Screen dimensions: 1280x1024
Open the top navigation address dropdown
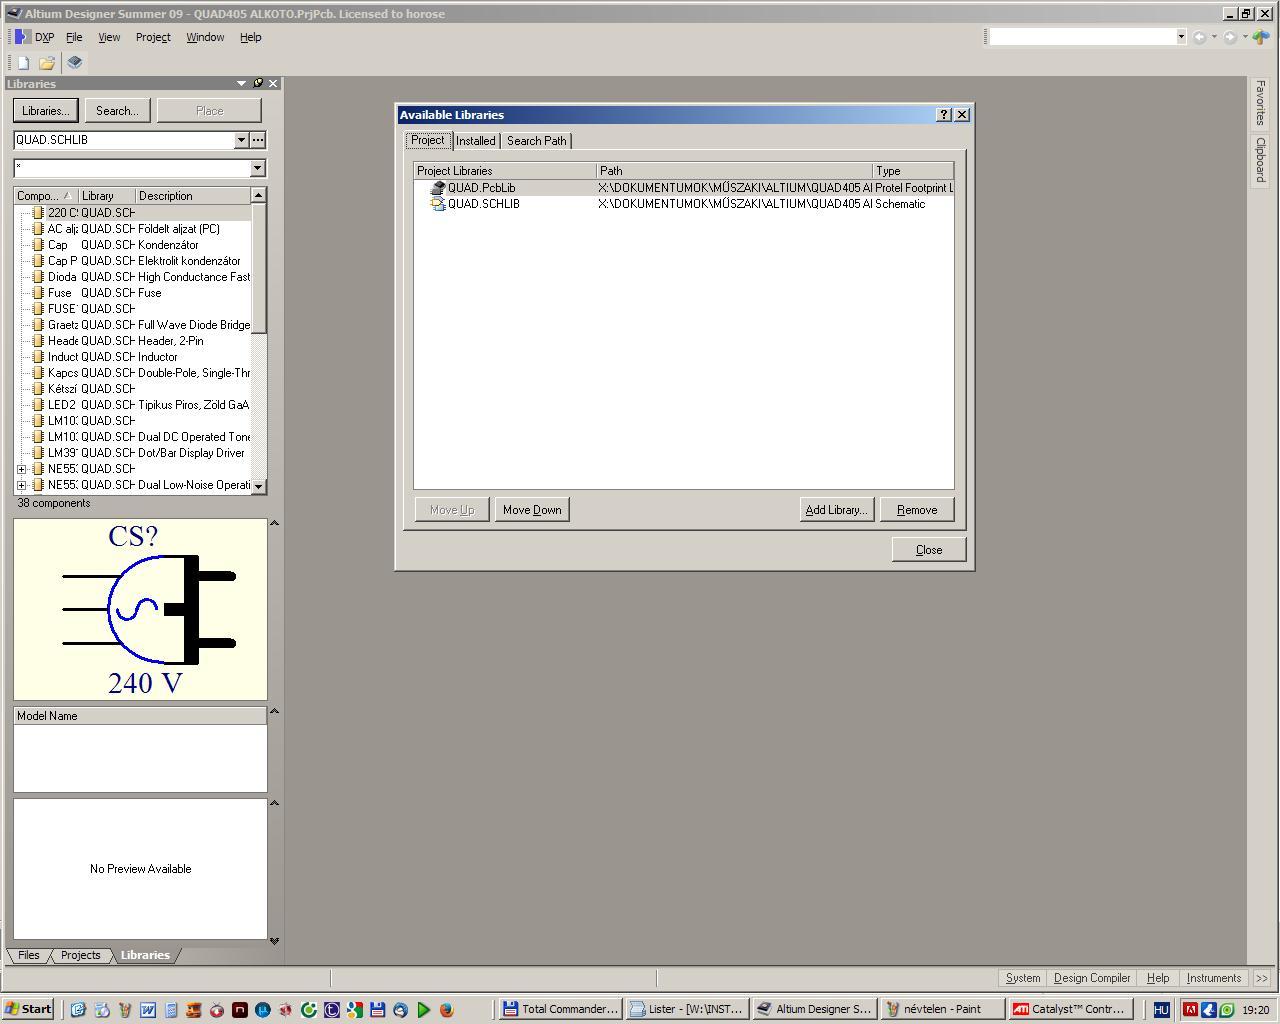pyautogui.click(x=1181, y=37)
